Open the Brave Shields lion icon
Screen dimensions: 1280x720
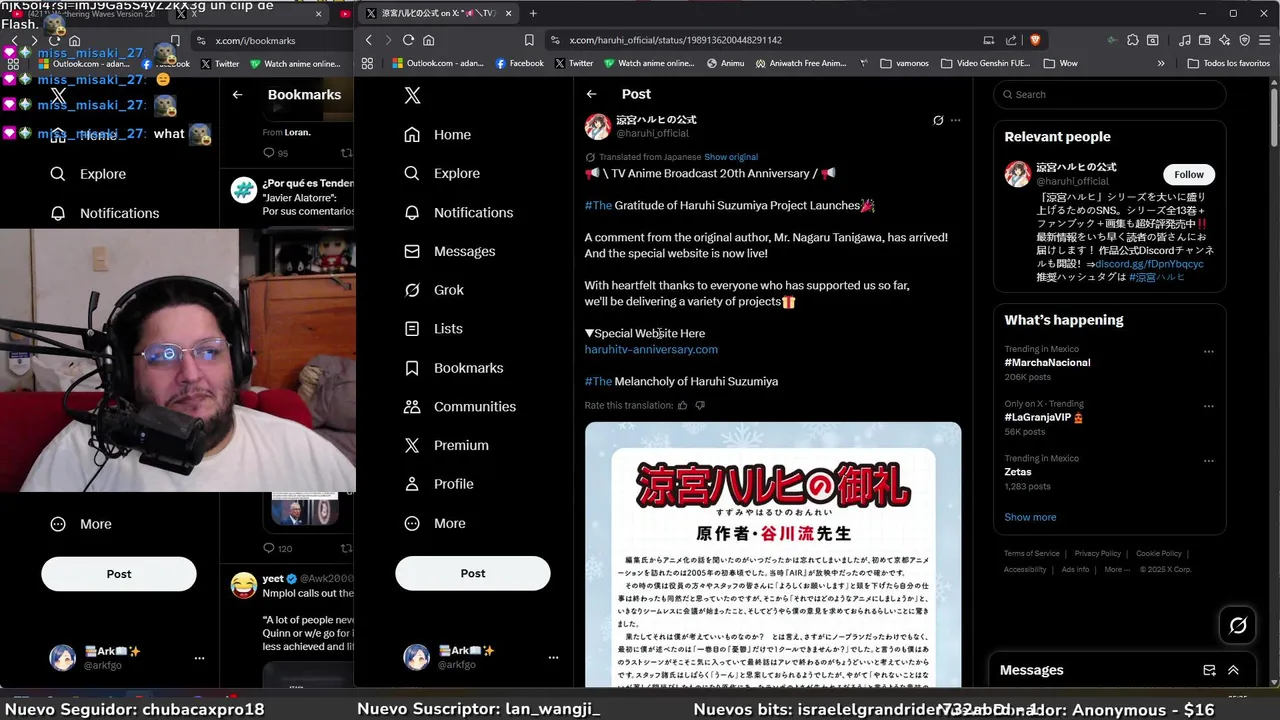coord(1034,40)
